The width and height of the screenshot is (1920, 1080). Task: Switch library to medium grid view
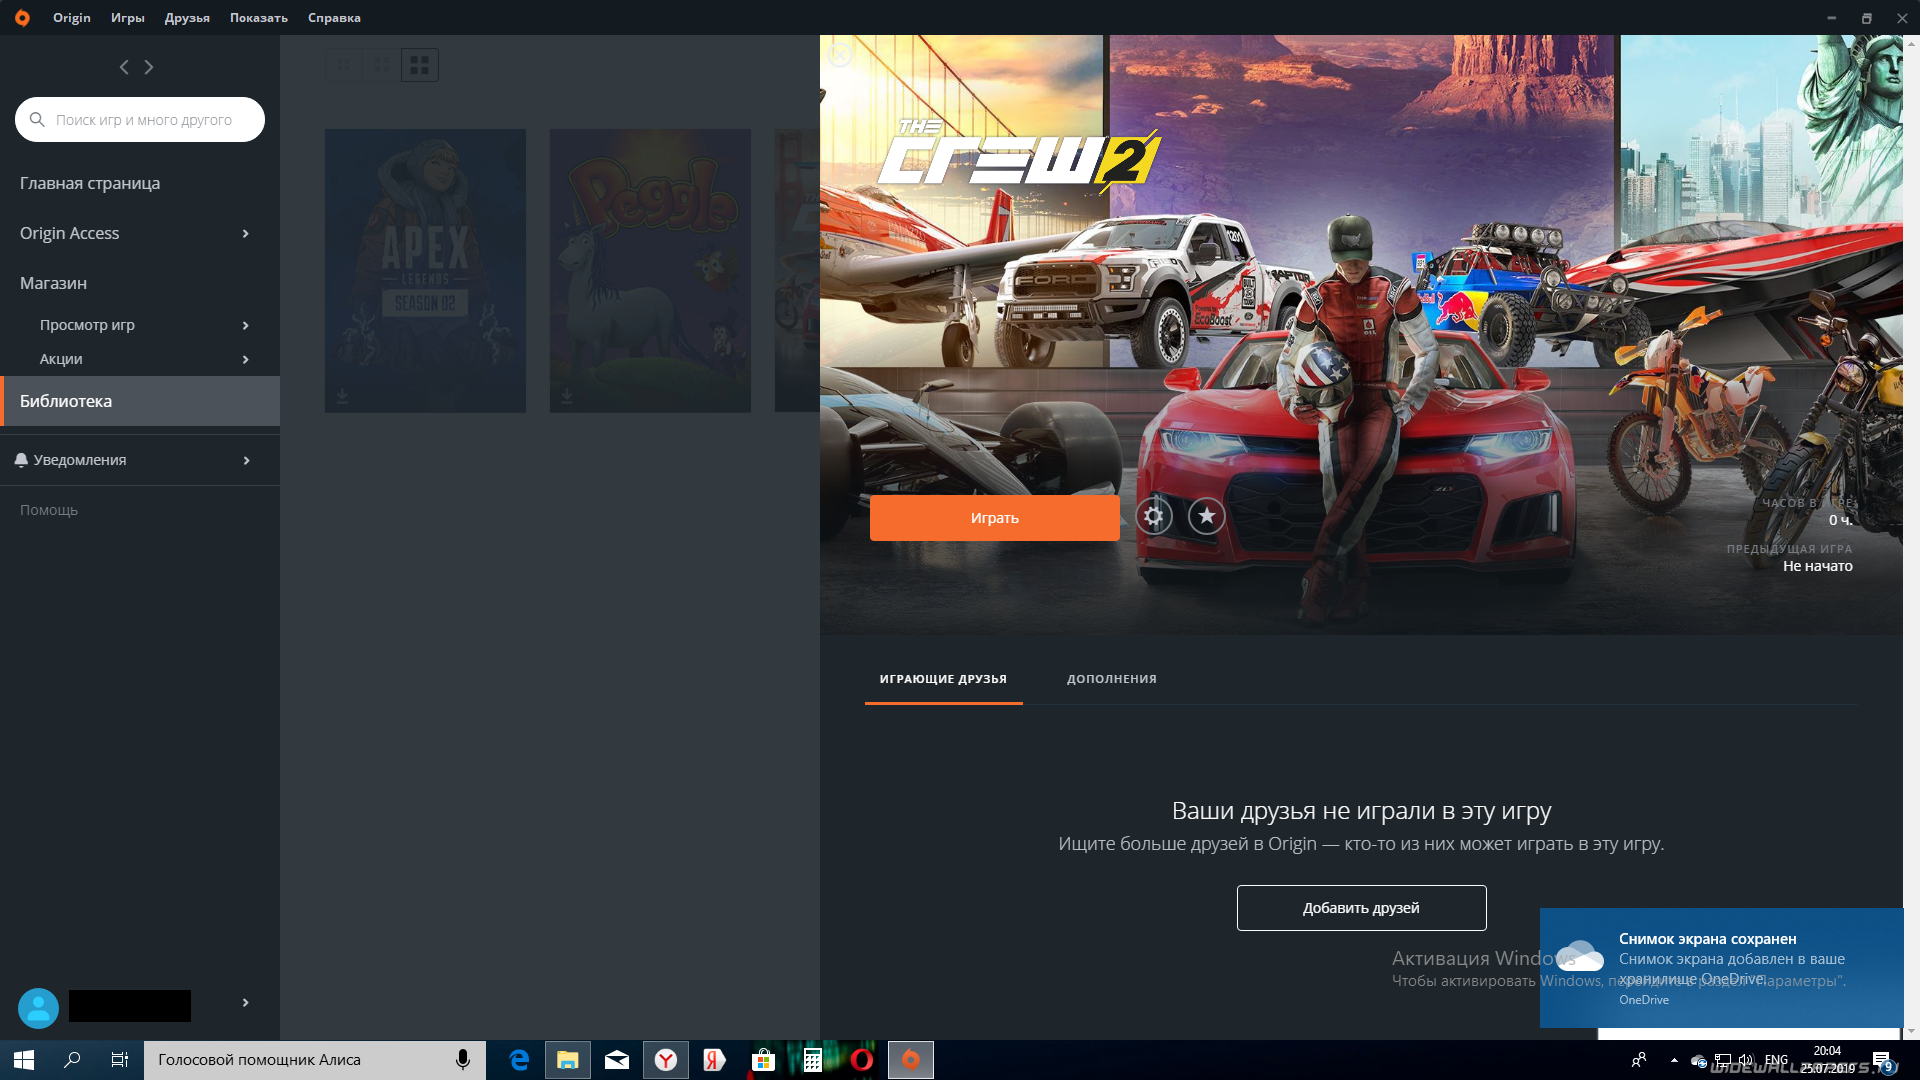click(x=382, y=65)
